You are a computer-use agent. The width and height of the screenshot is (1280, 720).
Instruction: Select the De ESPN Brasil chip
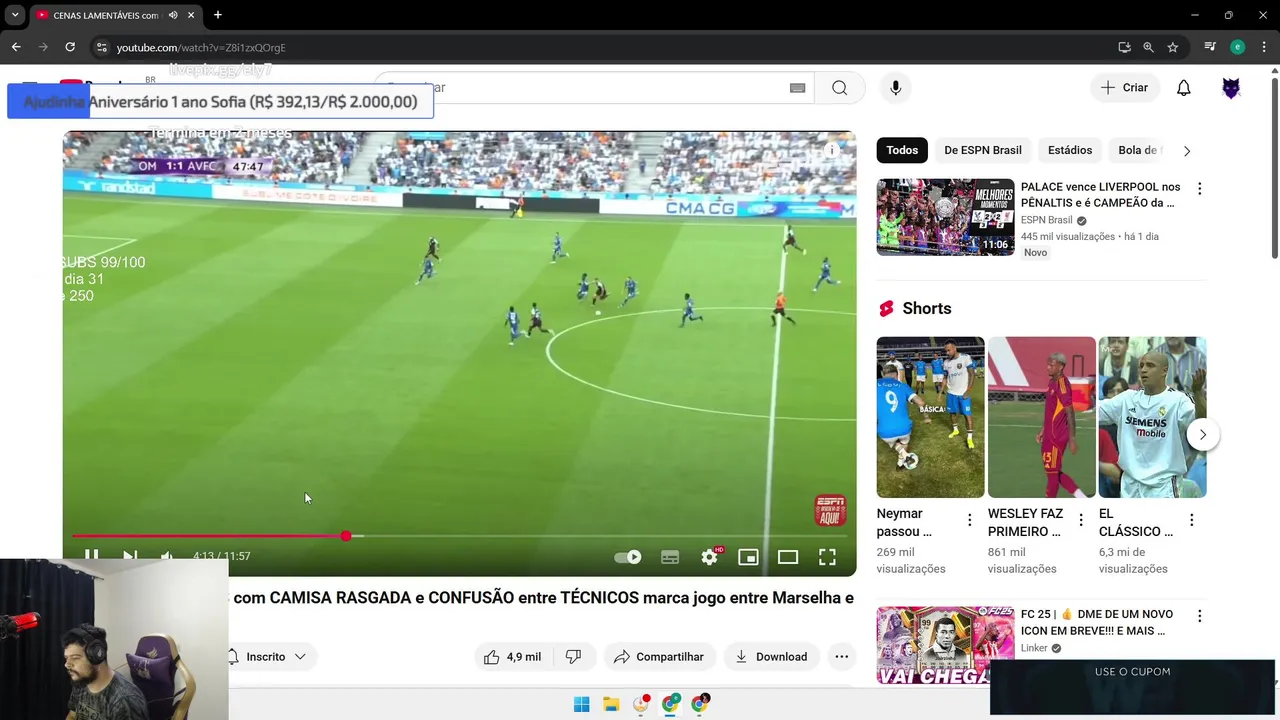pos(983,150)
